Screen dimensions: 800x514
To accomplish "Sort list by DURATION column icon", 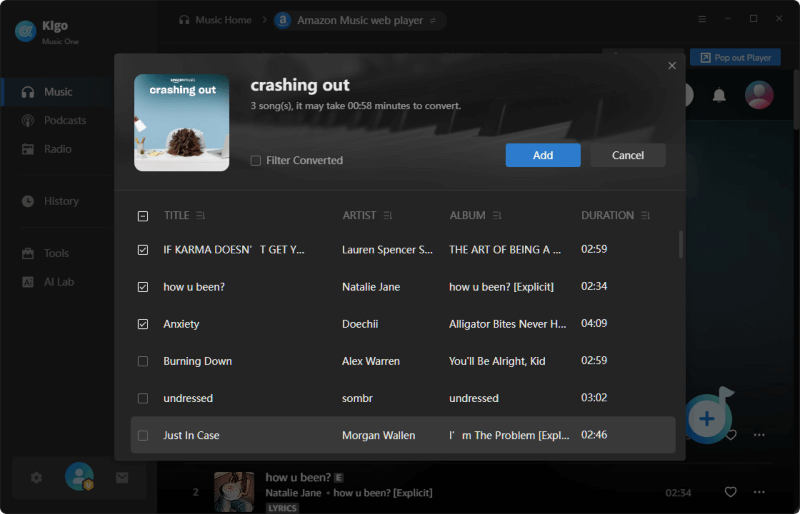I will click(x=646, y=216).
